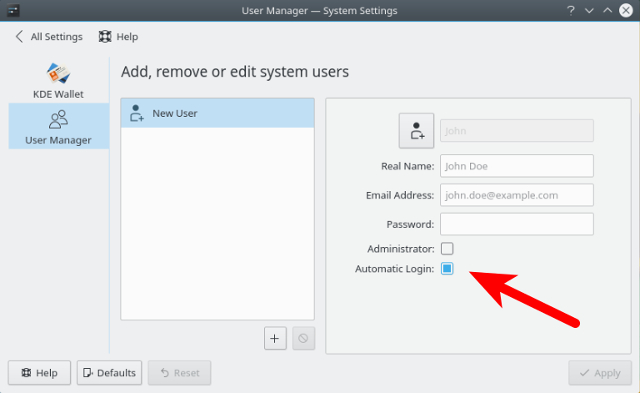
Task: Open Help in the top toolbar
Action: 118,37
